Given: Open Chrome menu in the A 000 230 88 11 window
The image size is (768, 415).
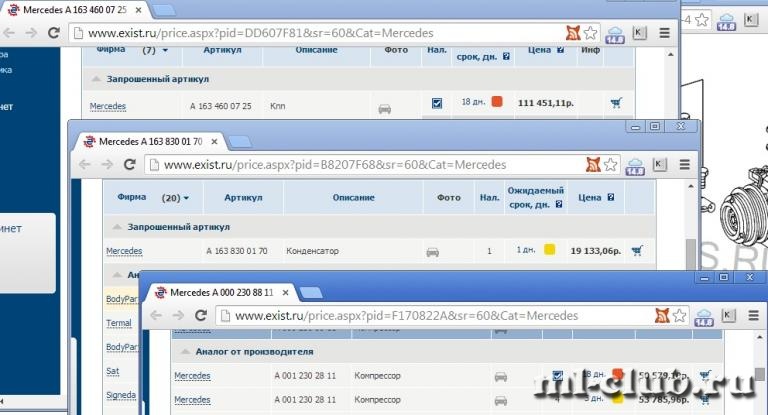Looking at the screenshot, I should point(753,316).
